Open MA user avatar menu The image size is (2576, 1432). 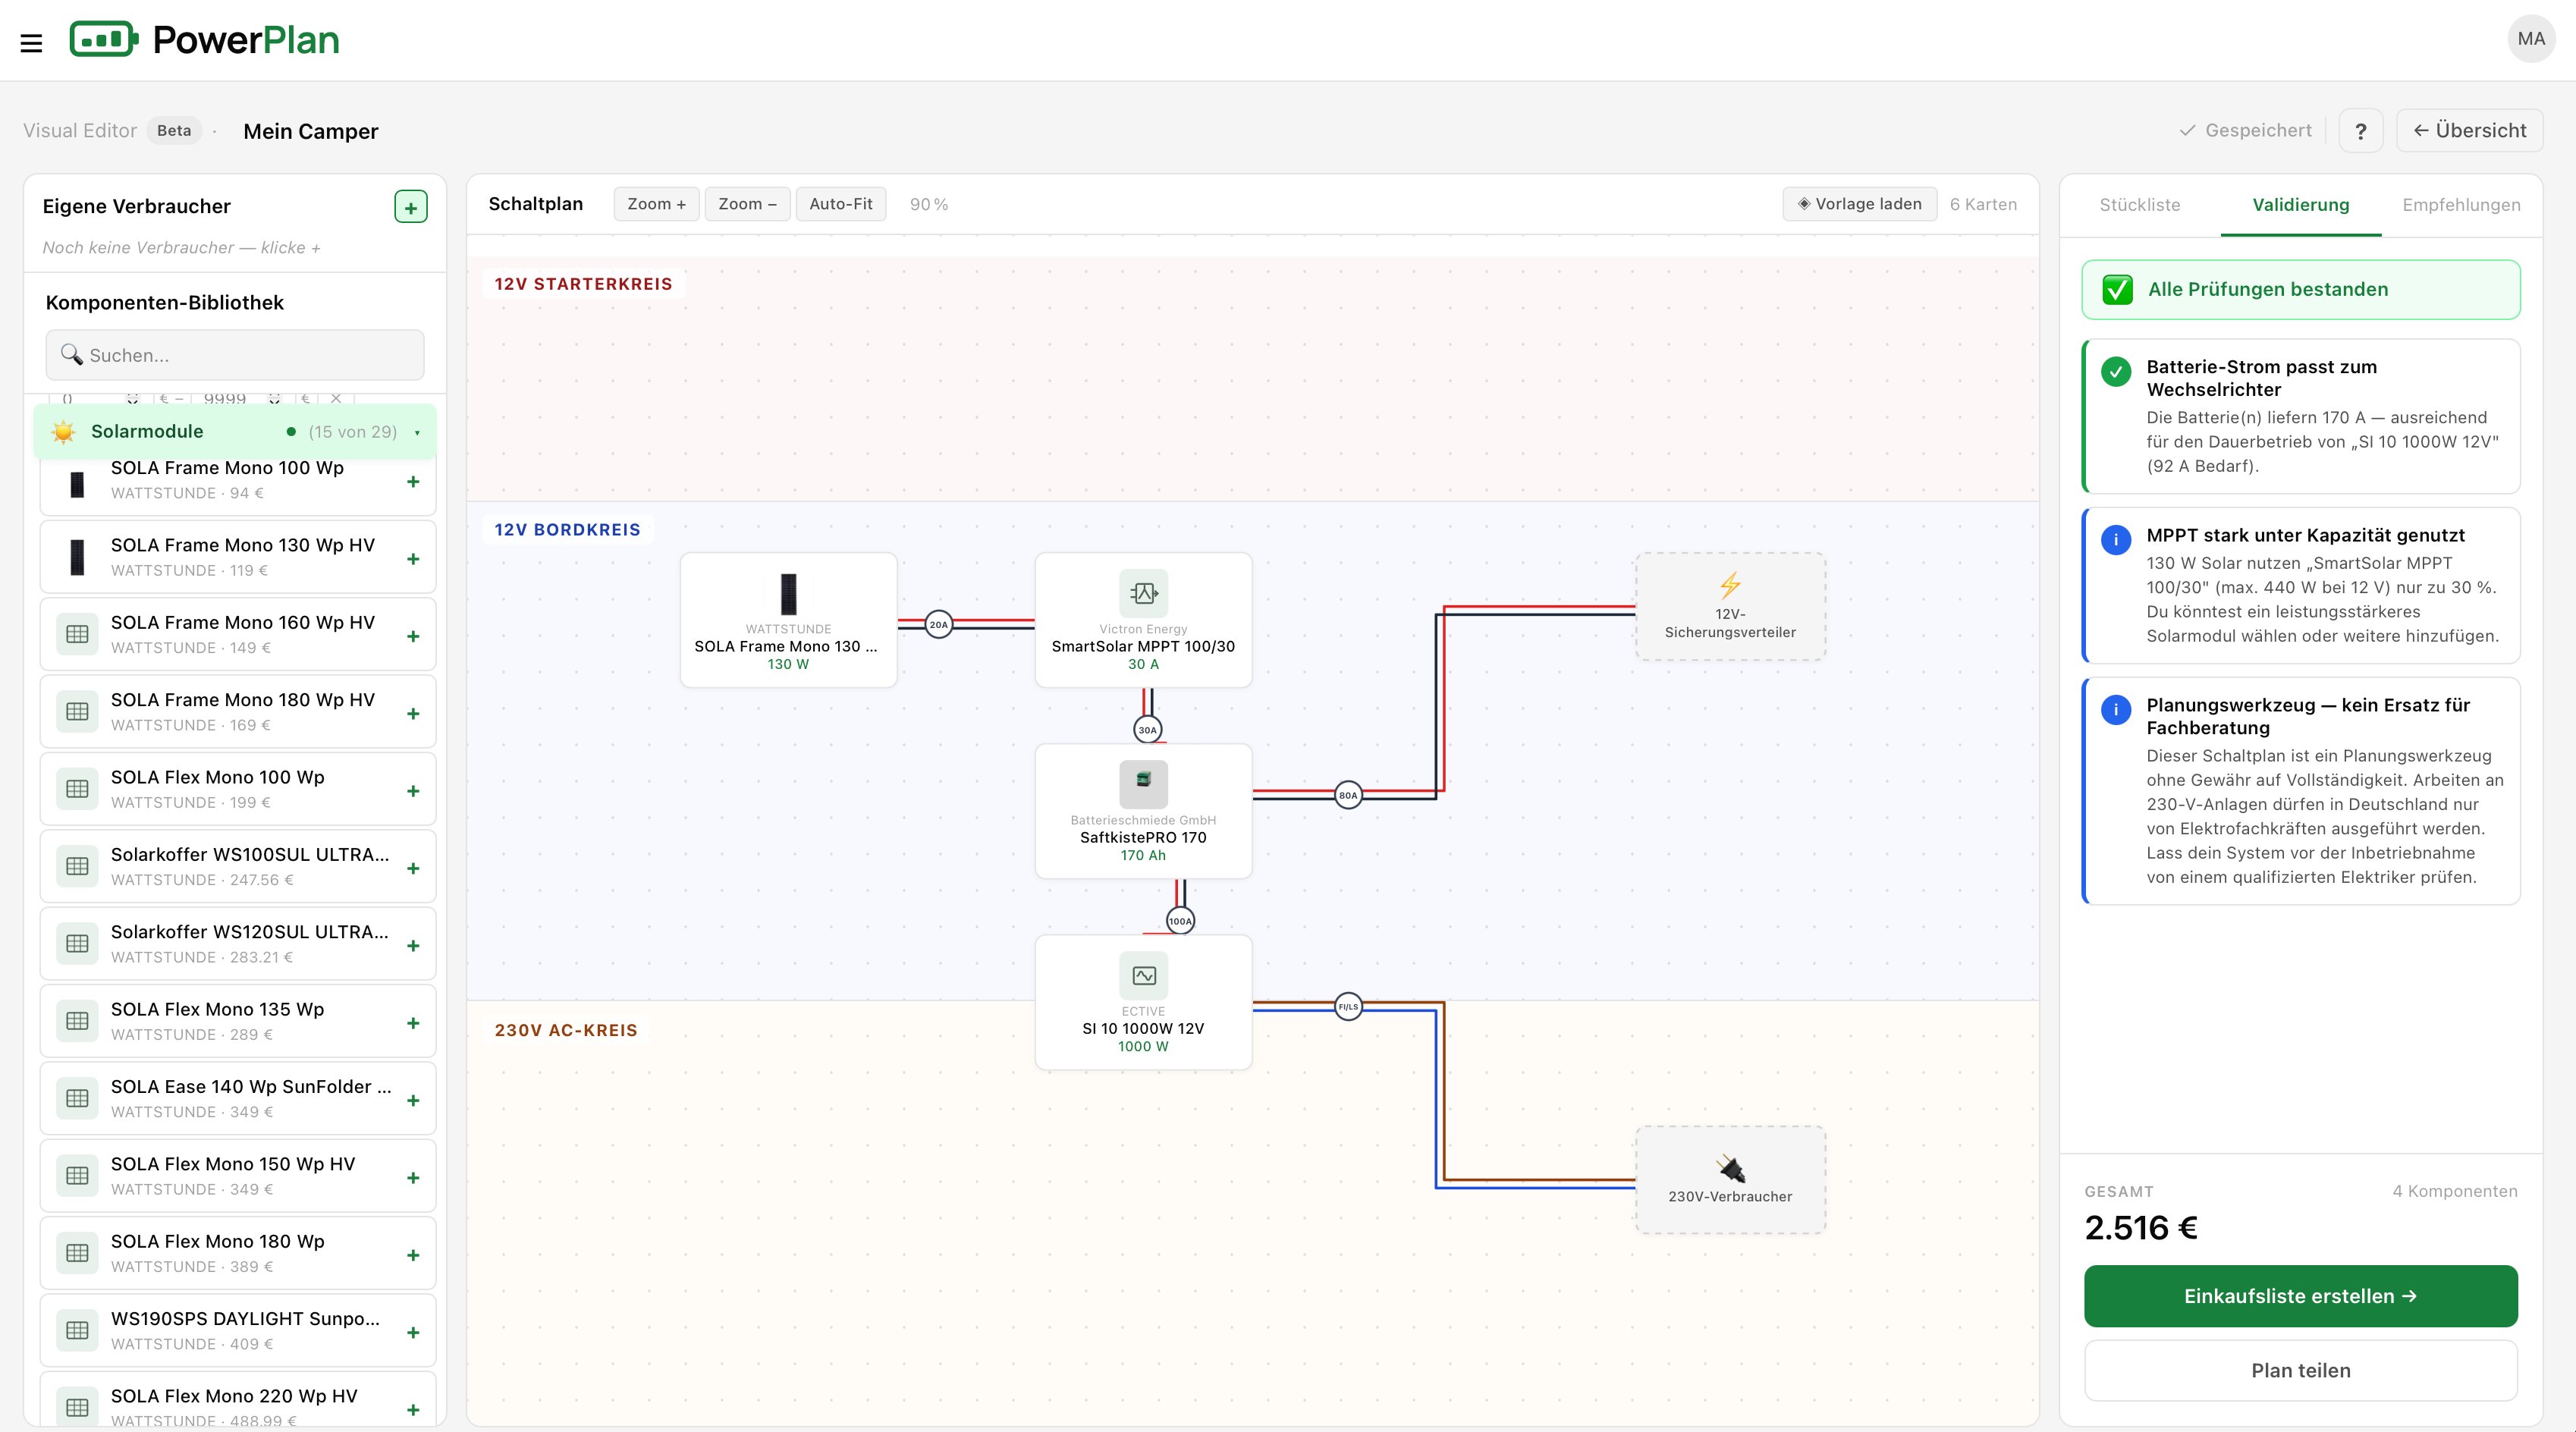point(2531,39)
